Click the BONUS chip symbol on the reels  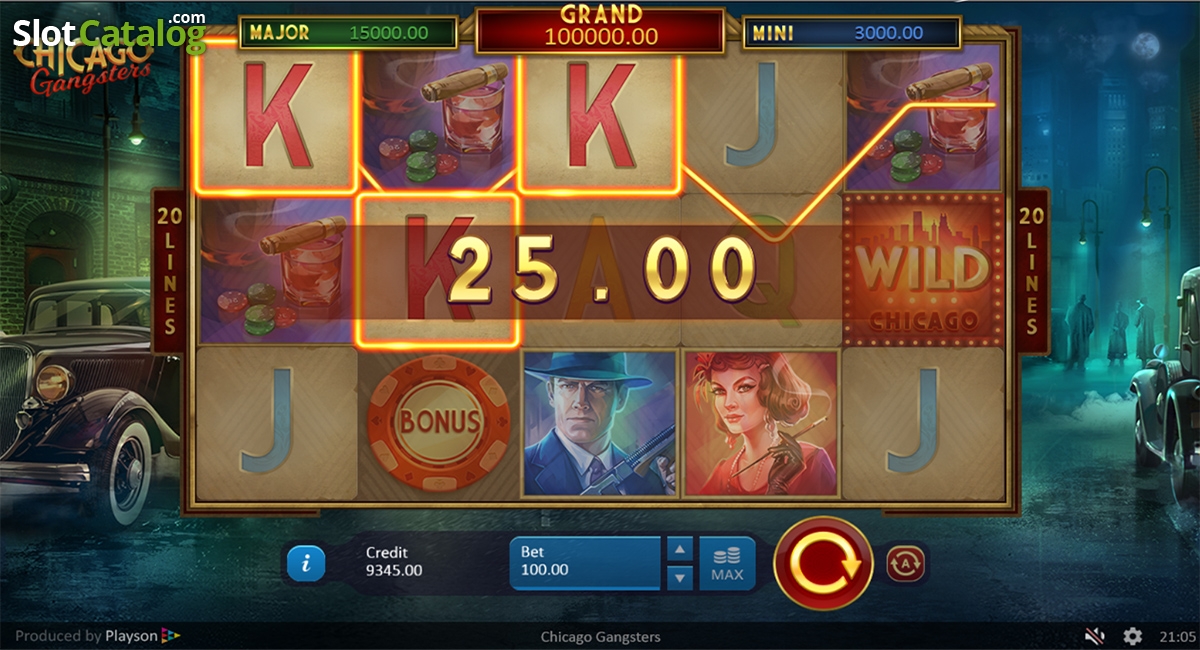(440, 422)
